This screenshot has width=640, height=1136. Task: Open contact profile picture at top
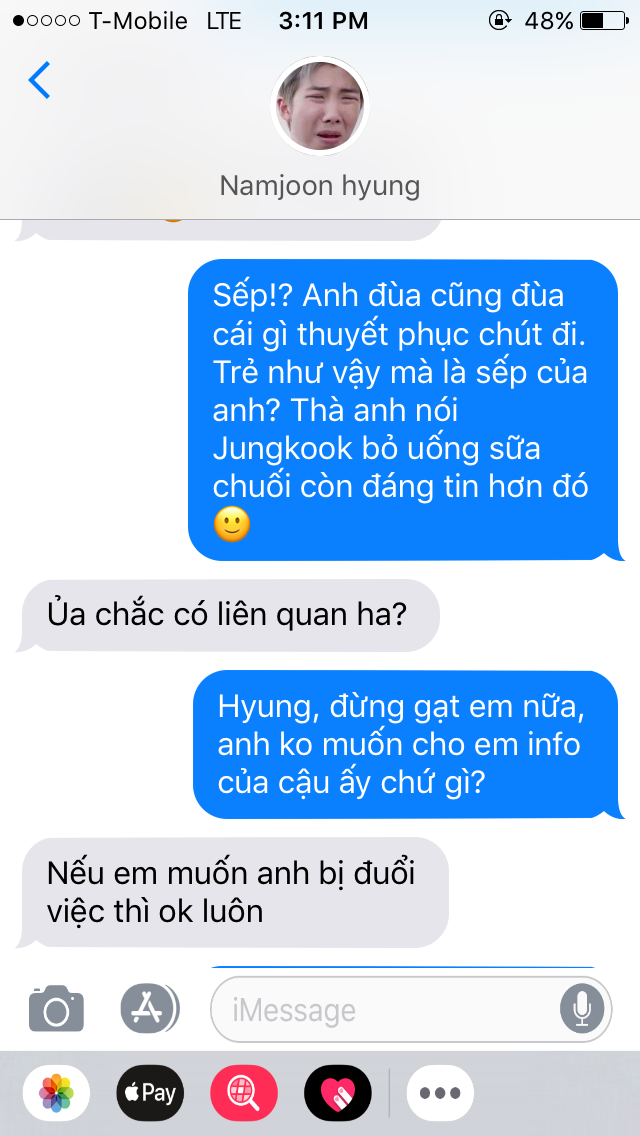[x=320, y=106]
